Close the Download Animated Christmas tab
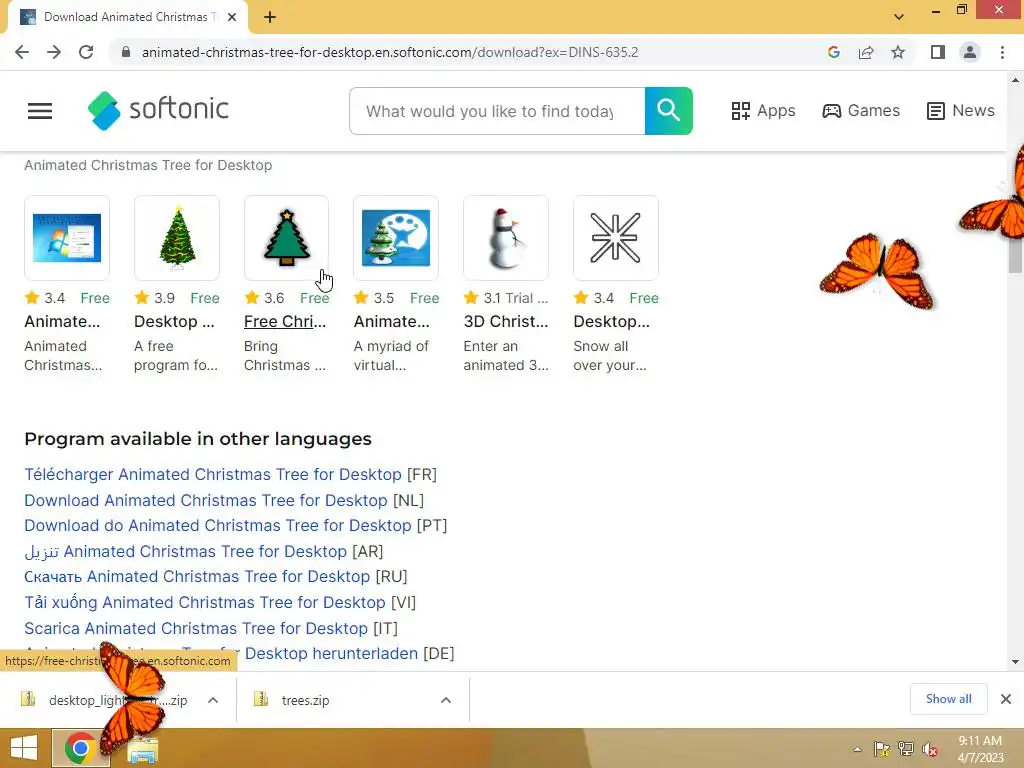 [x=232, y=17]
